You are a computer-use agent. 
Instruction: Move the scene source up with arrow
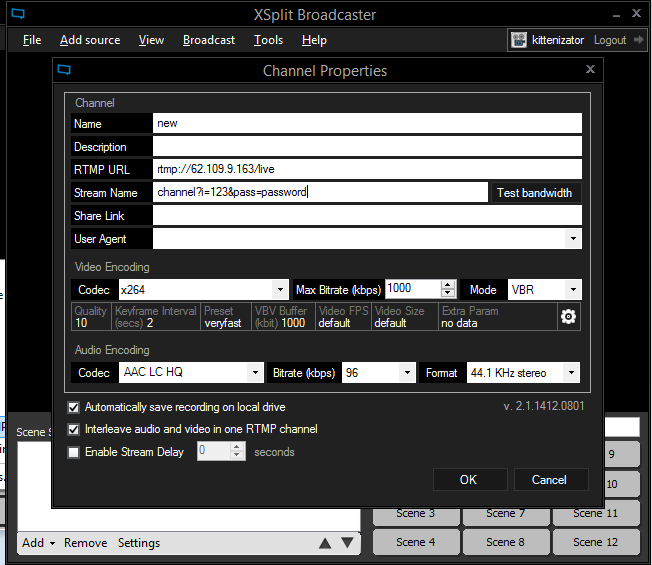pyautogui.click(x=325, y=543)
